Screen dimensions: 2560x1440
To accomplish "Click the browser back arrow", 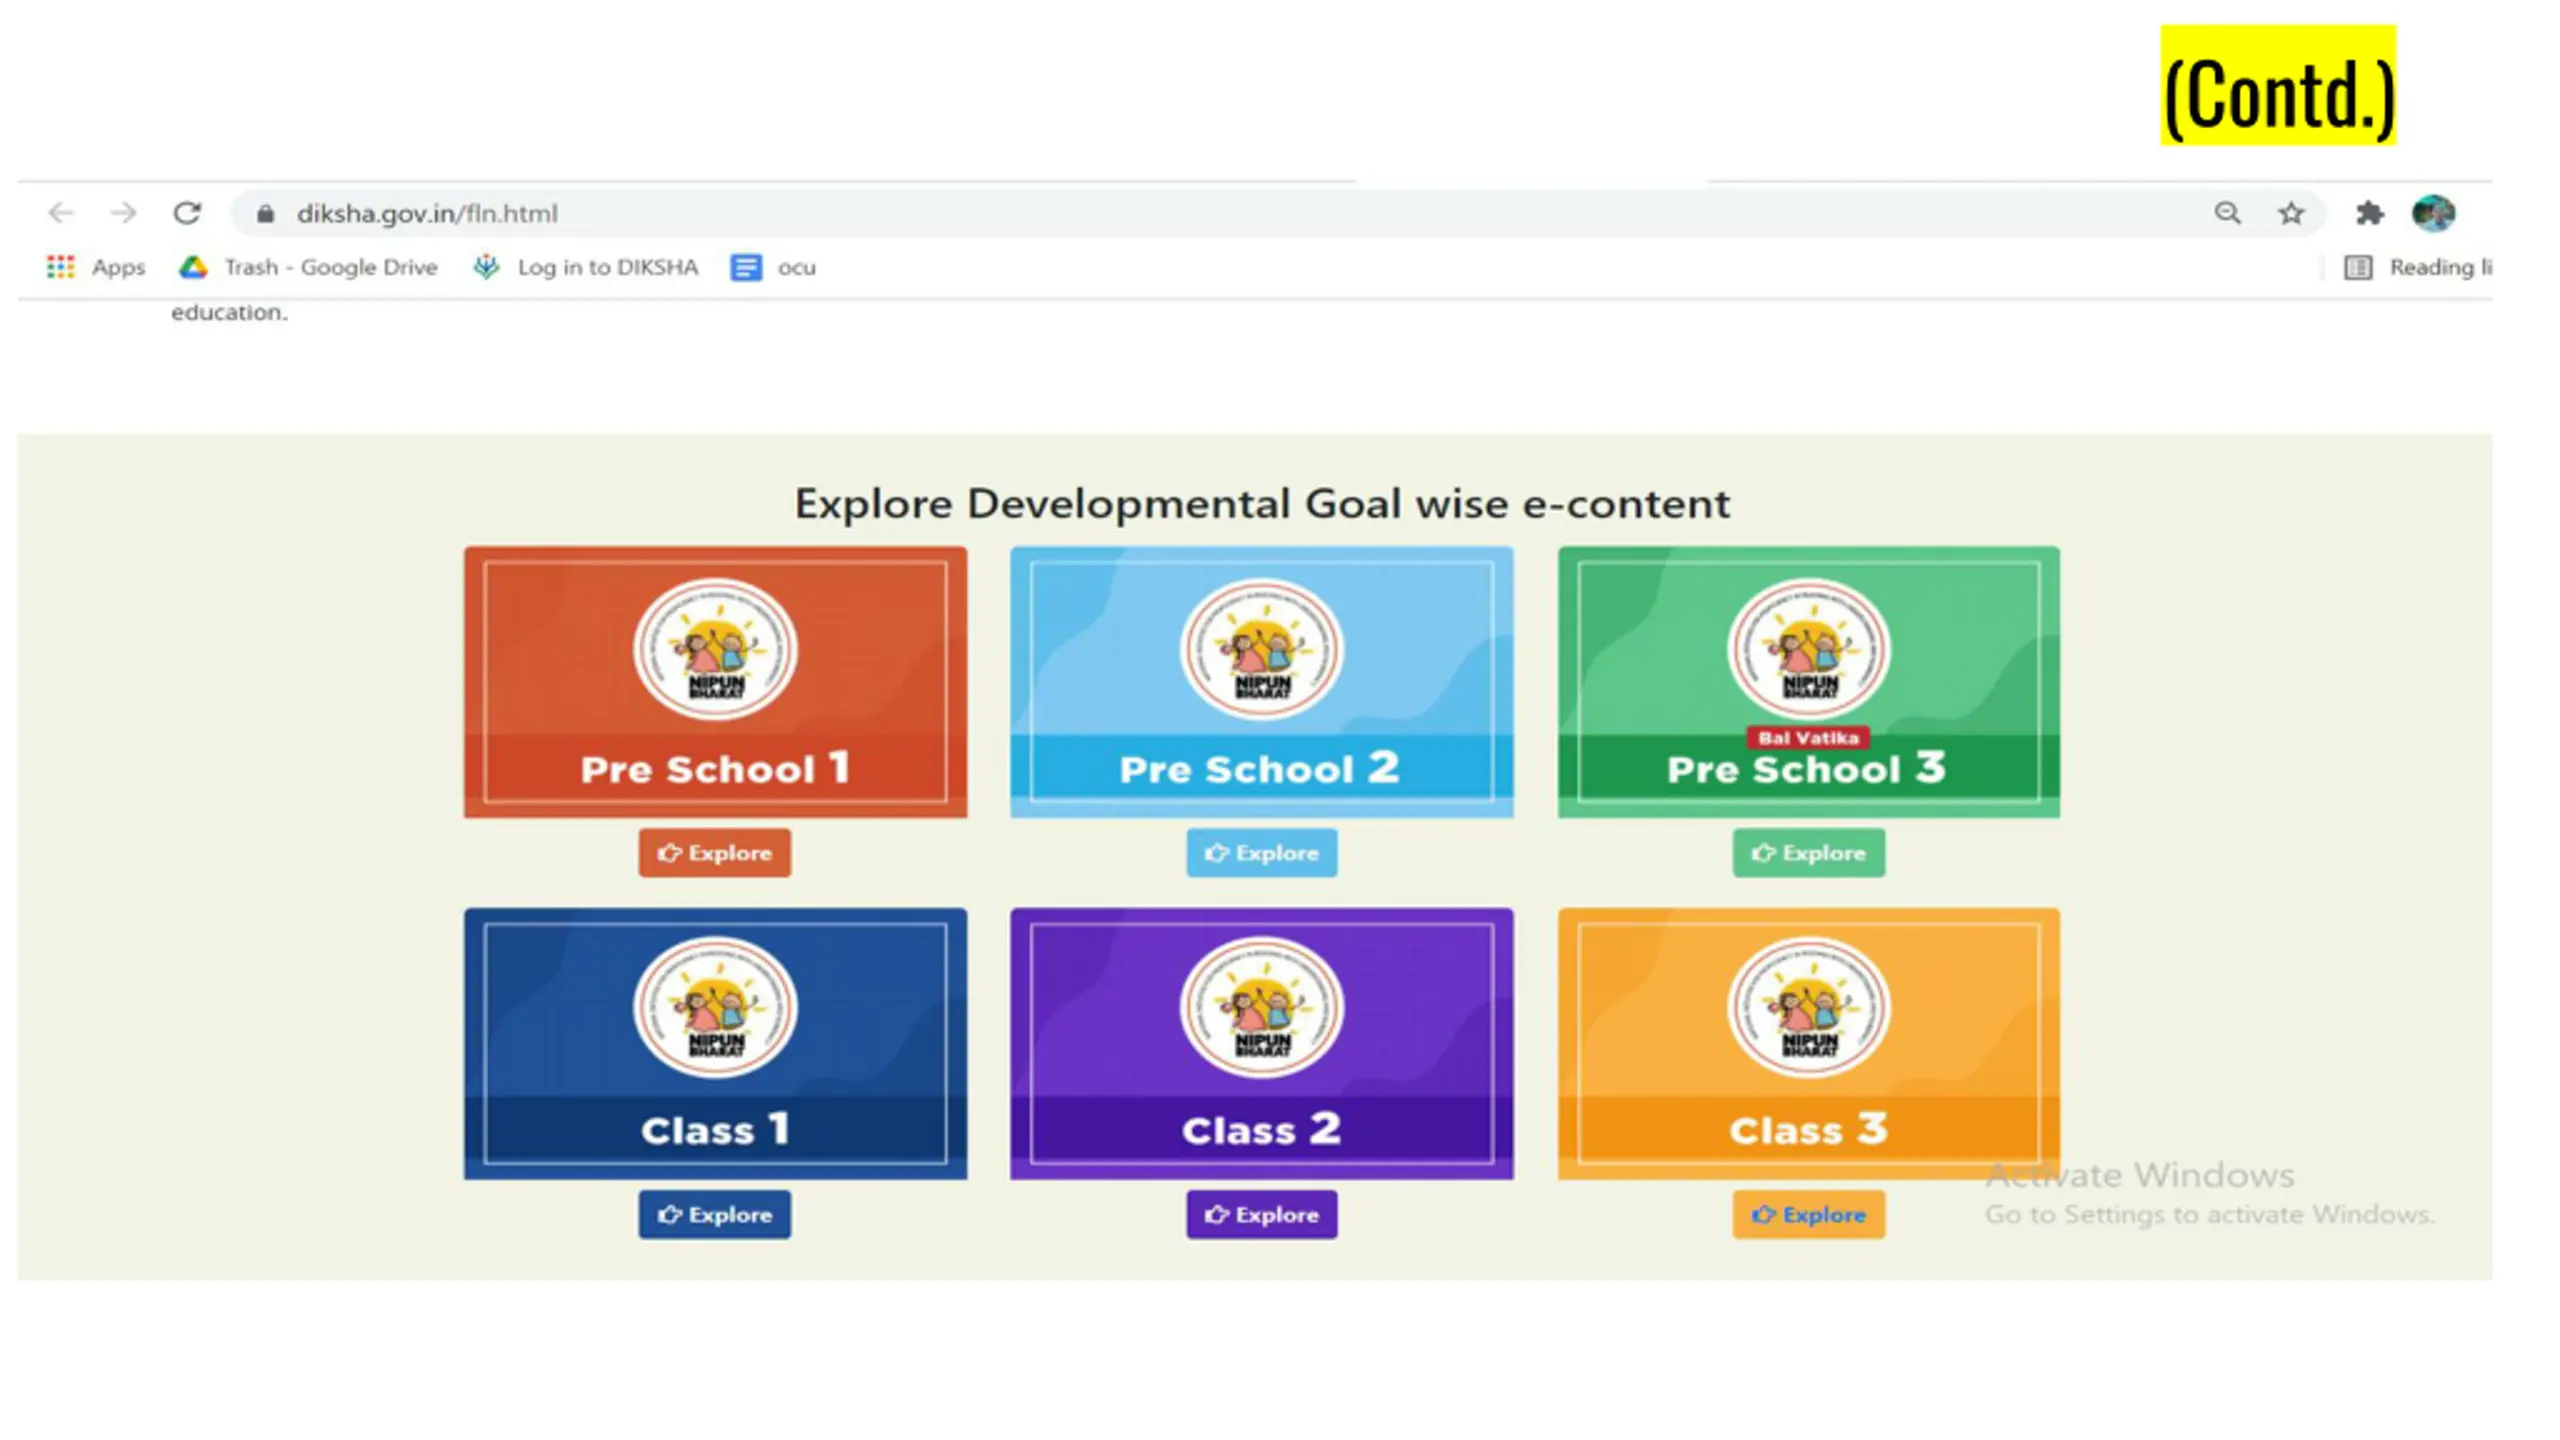I will click(x=61, y=213).
